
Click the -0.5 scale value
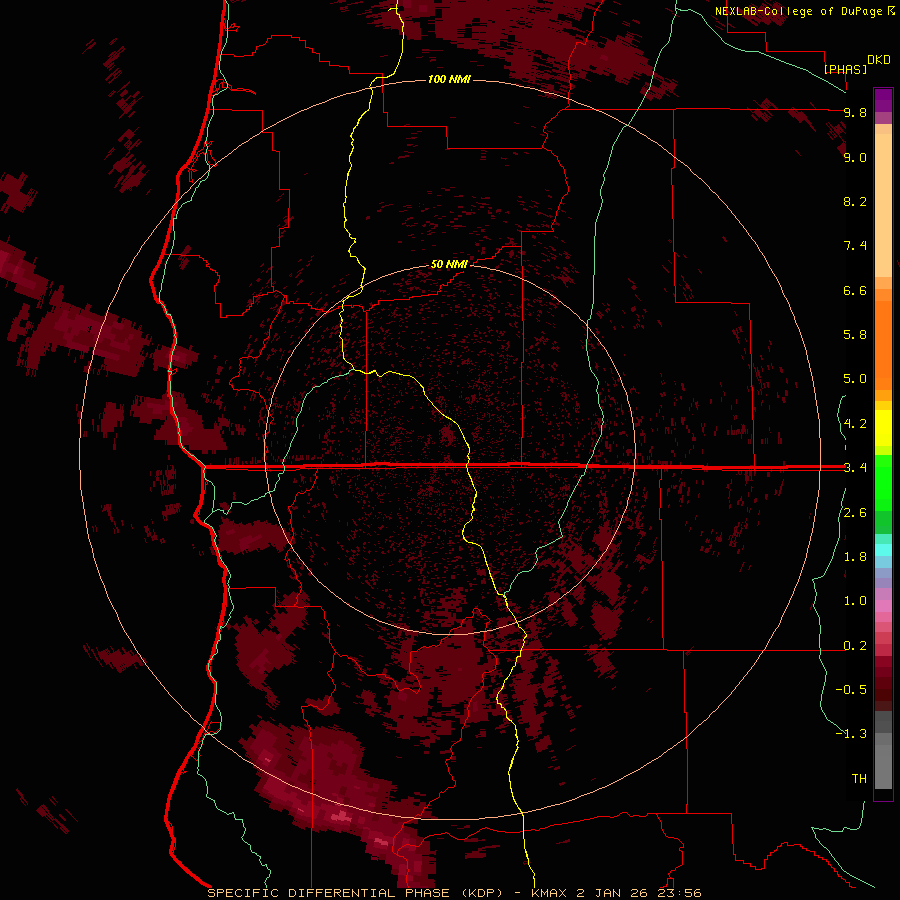pyautogui.click(x=851, y=690)
